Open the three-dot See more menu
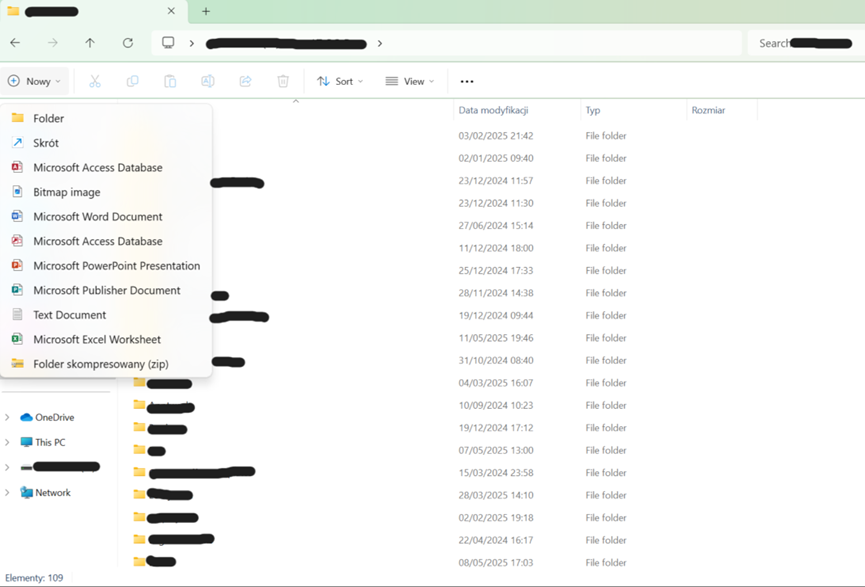The image size is (865, 587). [467, 82]
